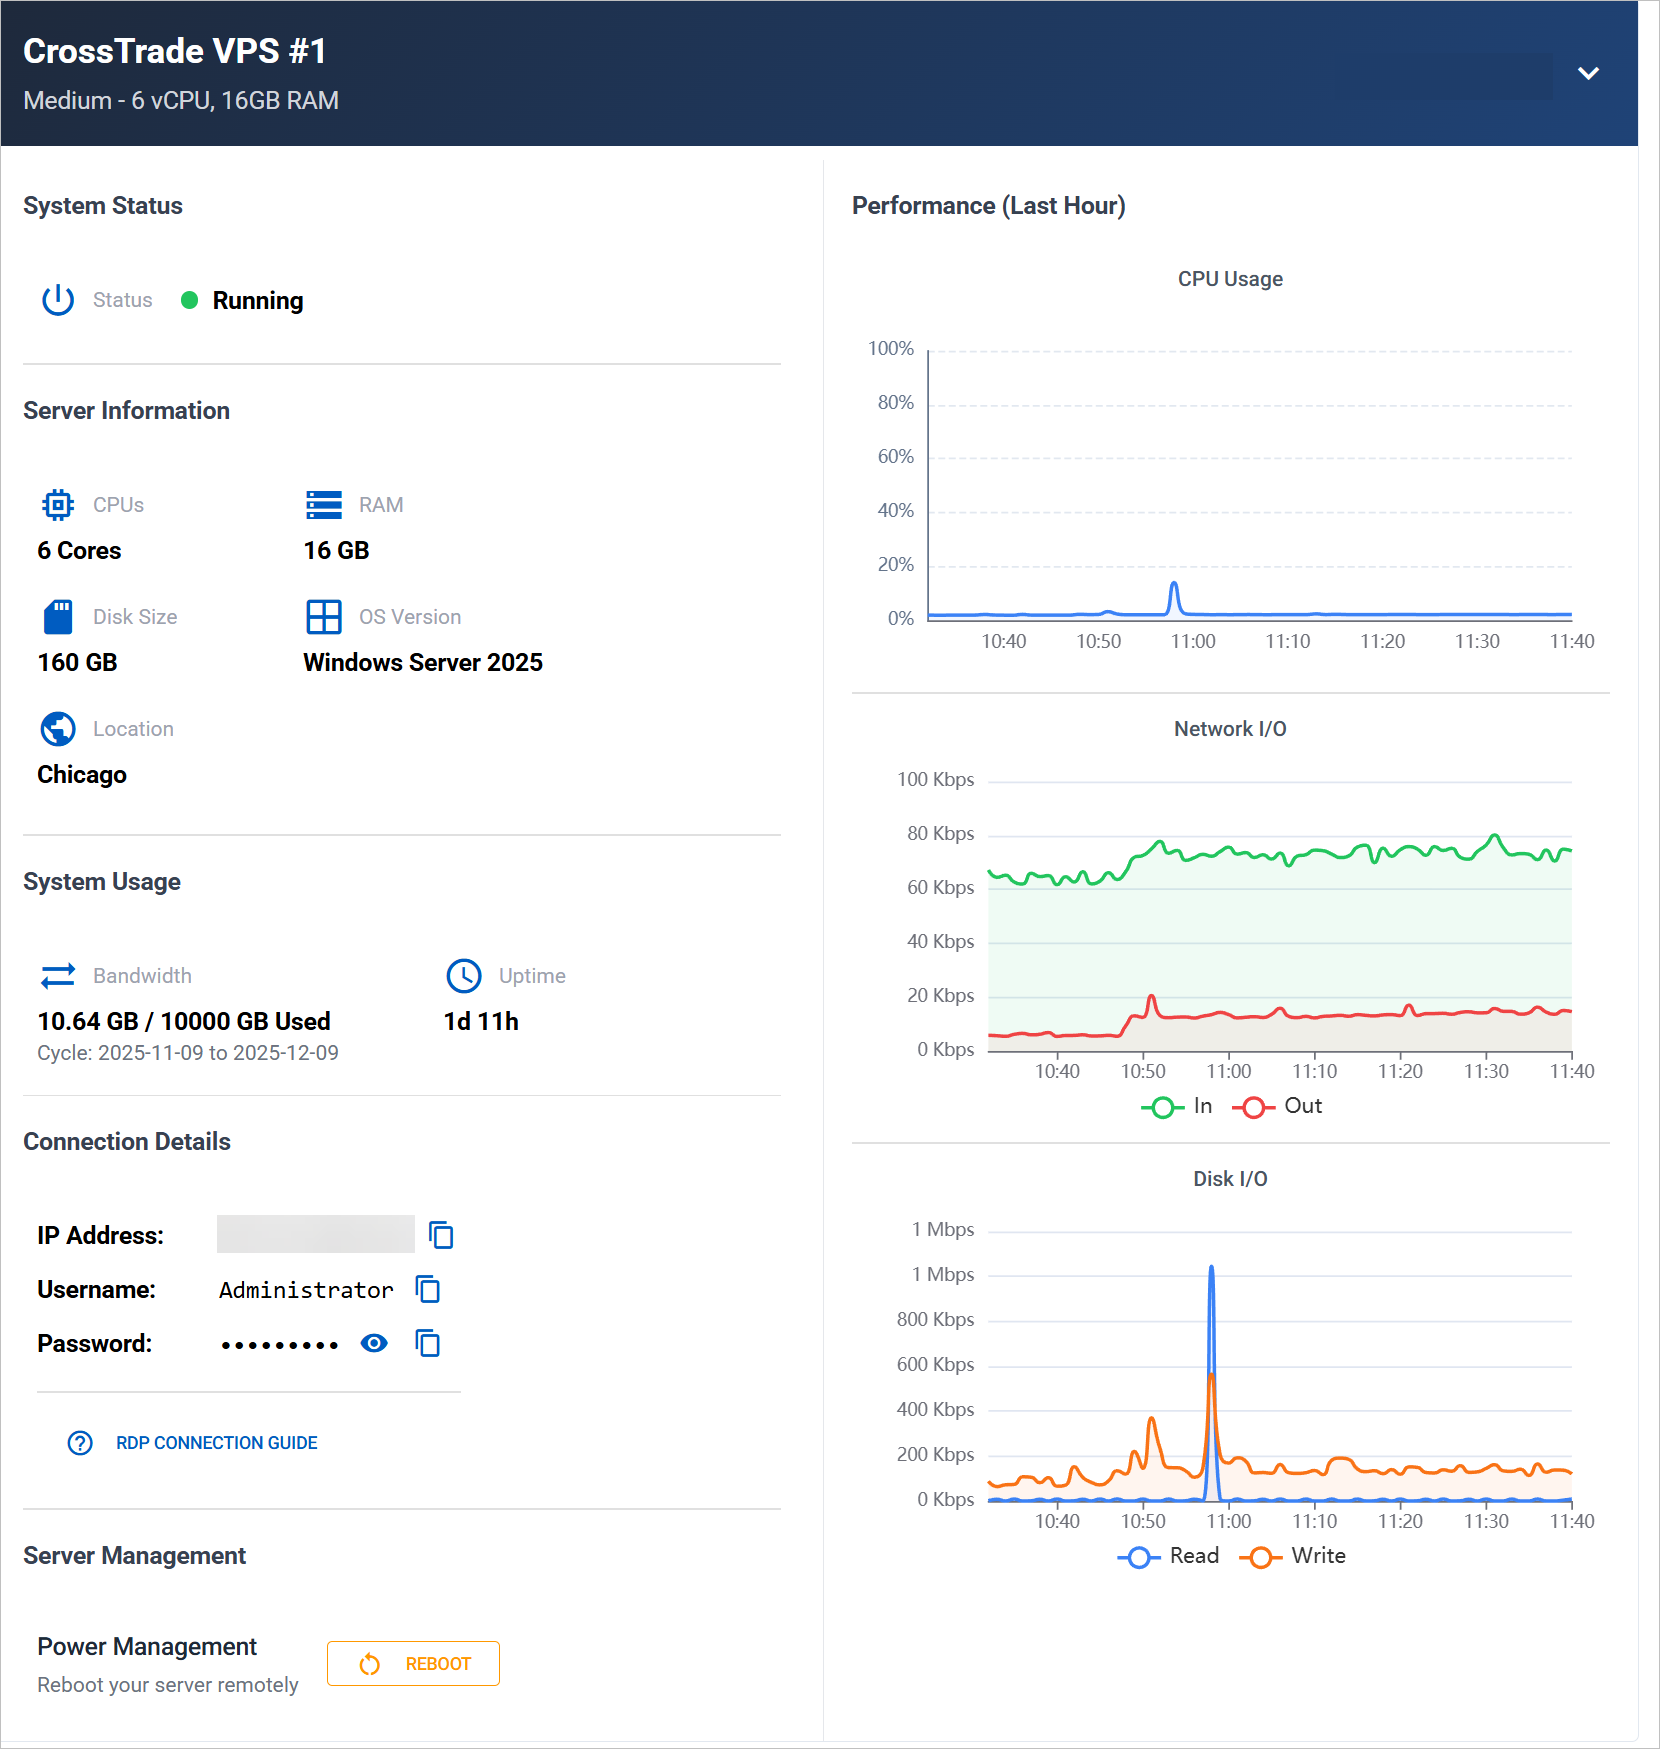Reveal the hidden password with eye icon
Viewport: 1660px width, 1749px height.
point(374,1343)
